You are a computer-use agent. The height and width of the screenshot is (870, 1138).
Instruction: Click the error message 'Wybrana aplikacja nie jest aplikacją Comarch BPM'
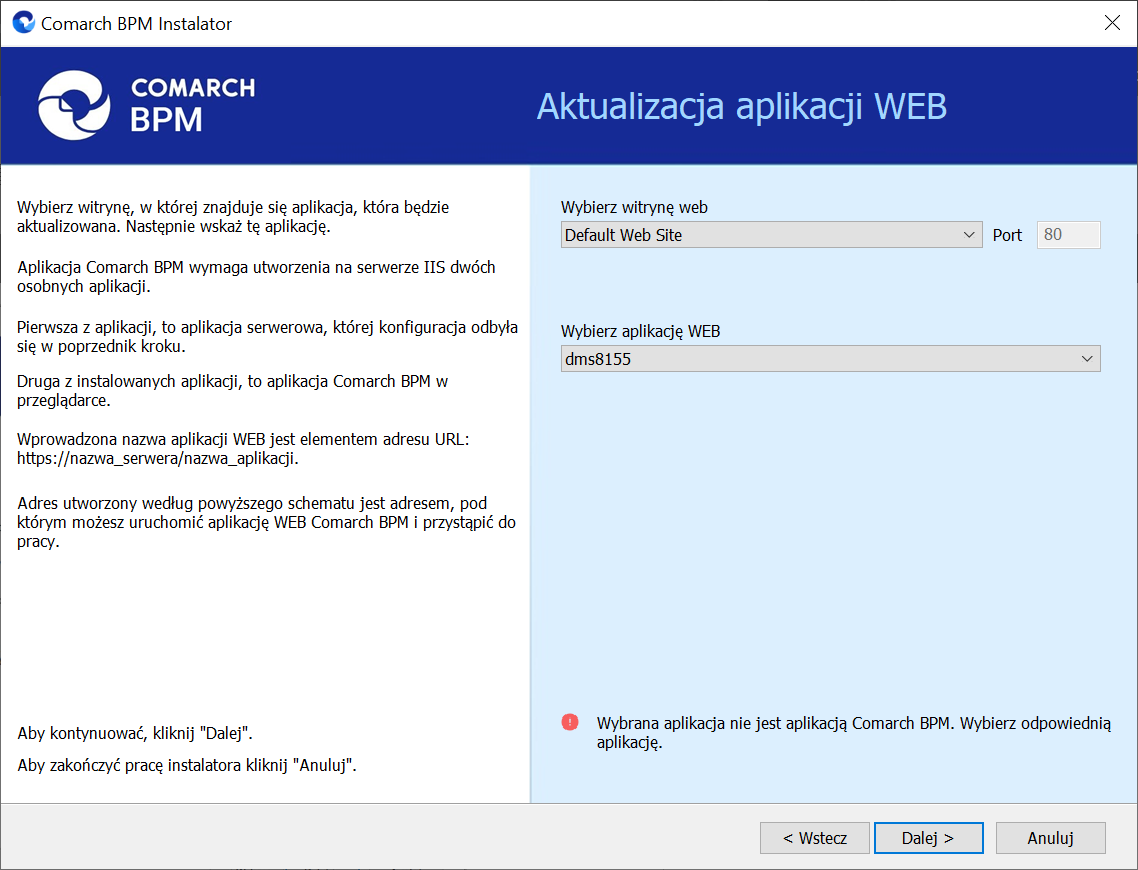click(854, 733)
